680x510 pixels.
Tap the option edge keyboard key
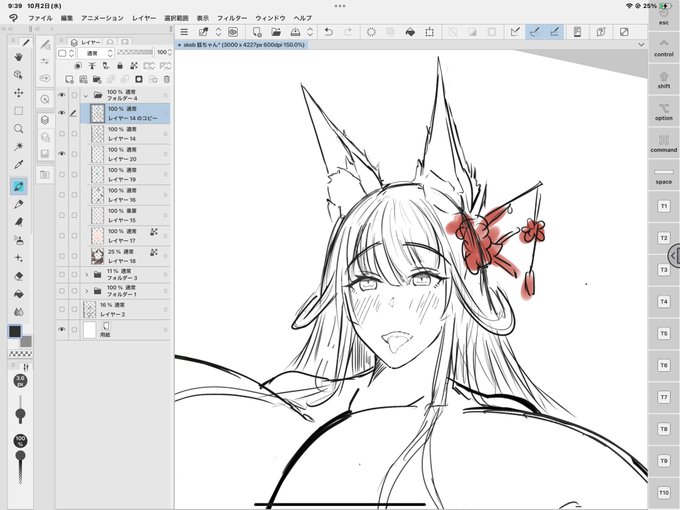(x=664, y=112)
